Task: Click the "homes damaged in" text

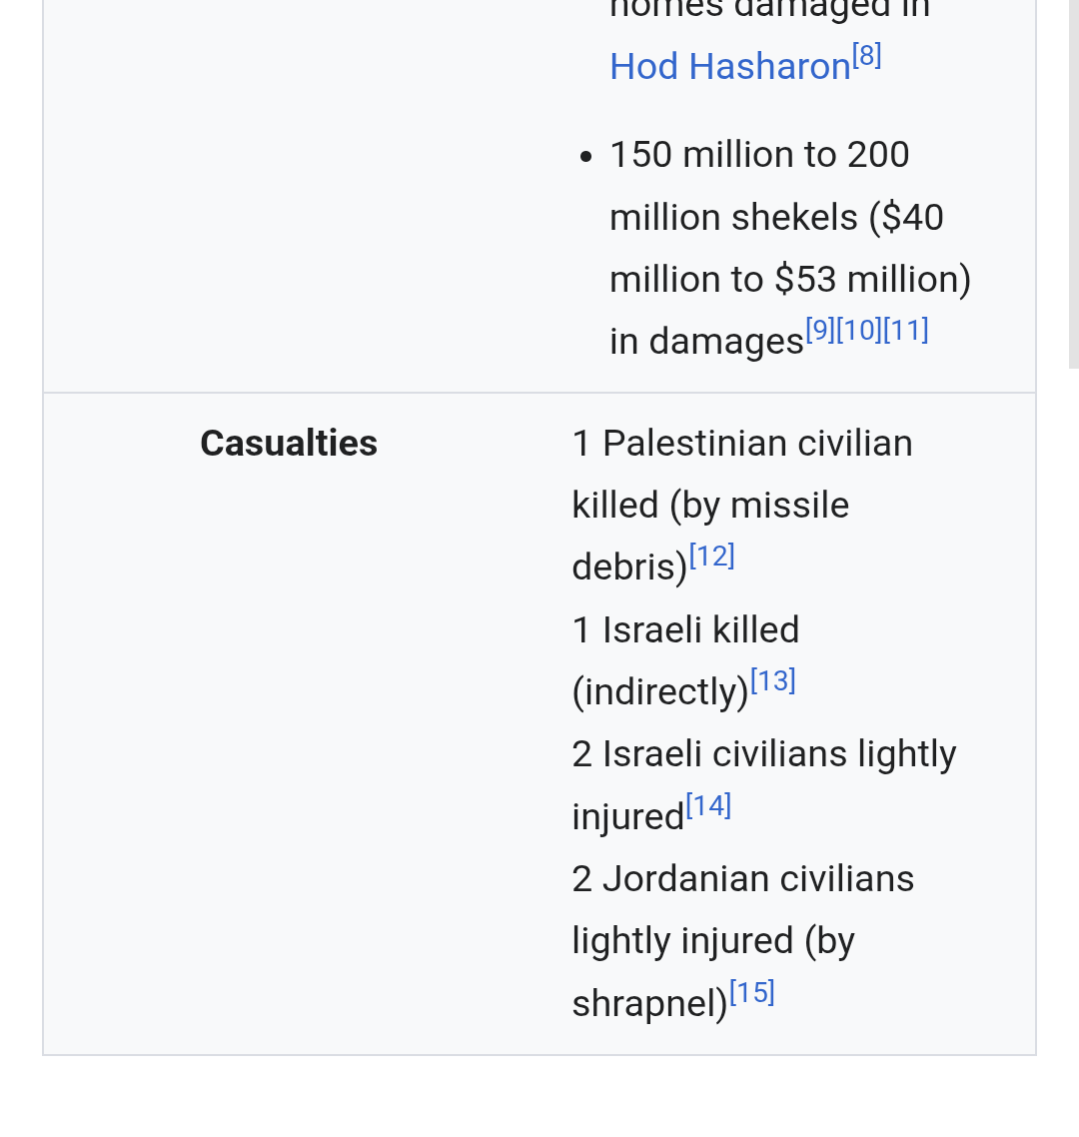Action: pyautogui.click(x=770, y=10)
